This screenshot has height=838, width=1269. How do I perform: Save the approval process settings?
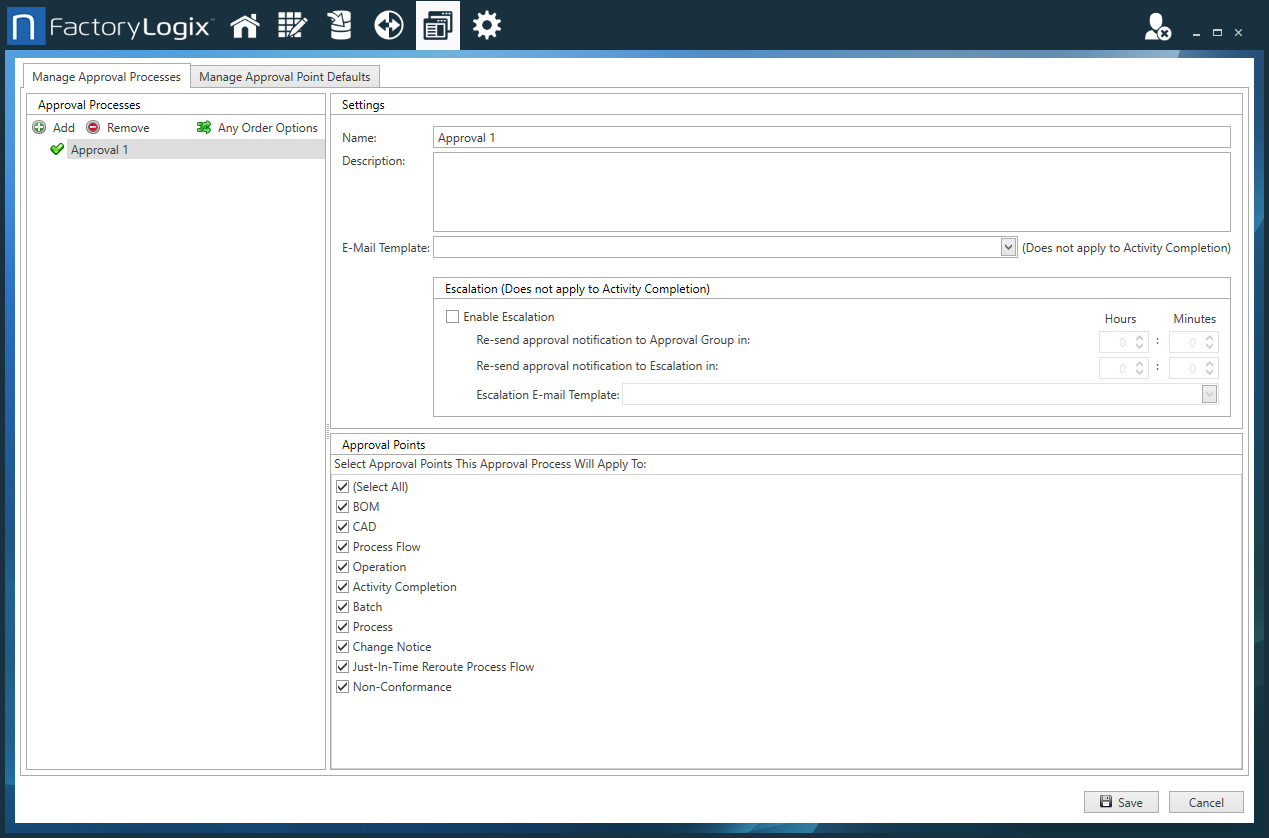(x=1121, y=802)
